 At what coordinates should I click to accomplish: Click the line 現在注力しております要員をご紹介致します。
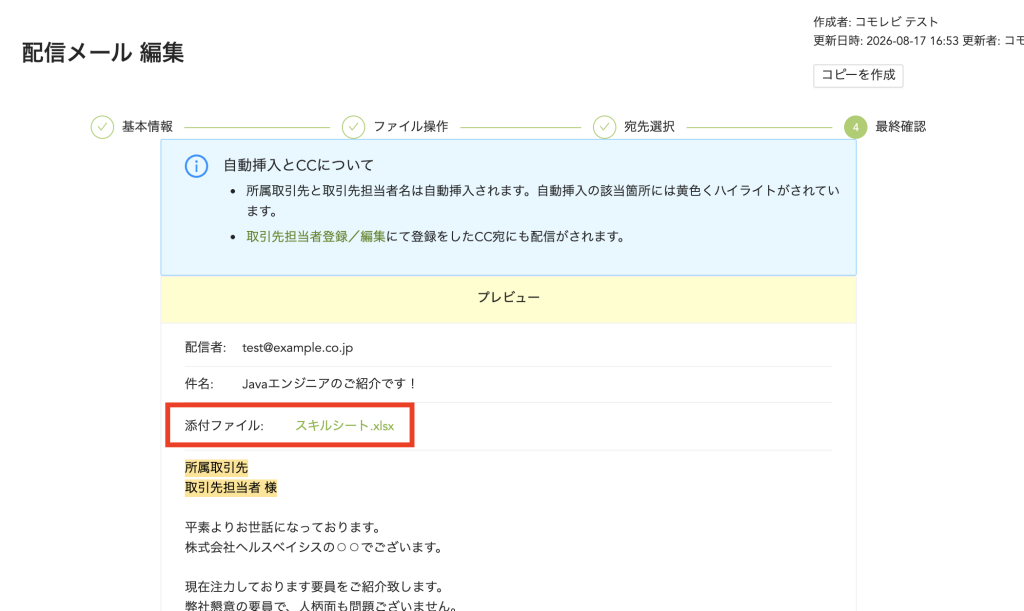tap(315, 587)
